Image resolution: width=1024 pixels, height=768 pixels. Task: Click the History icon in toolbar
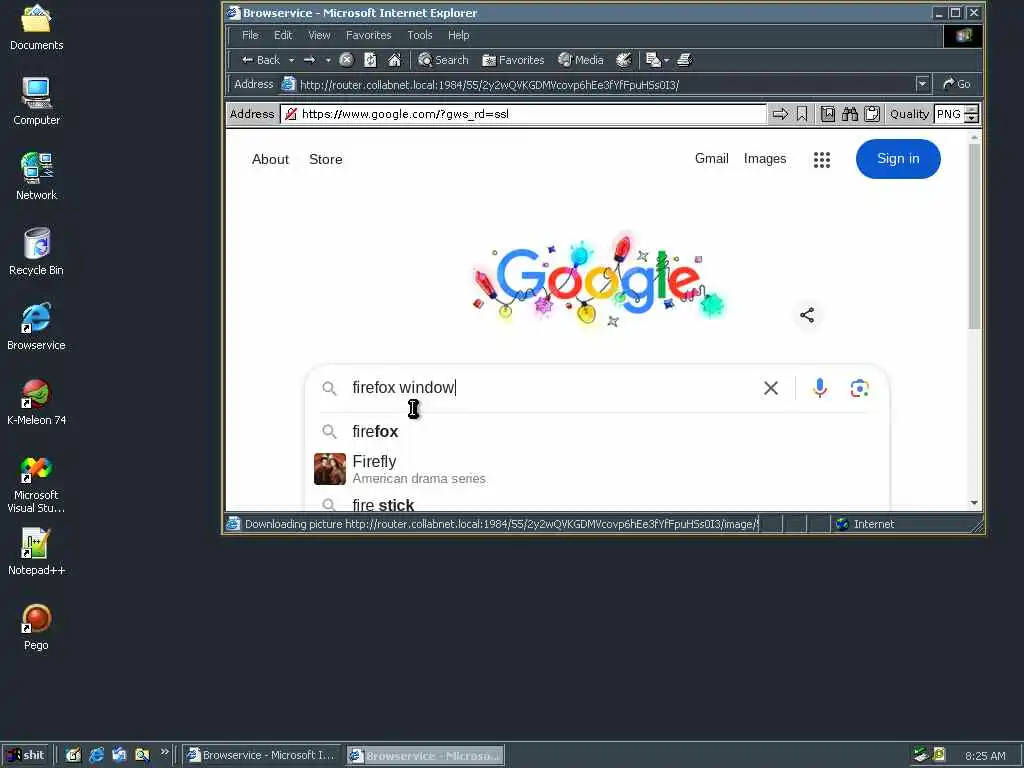[x=624, y=60]
